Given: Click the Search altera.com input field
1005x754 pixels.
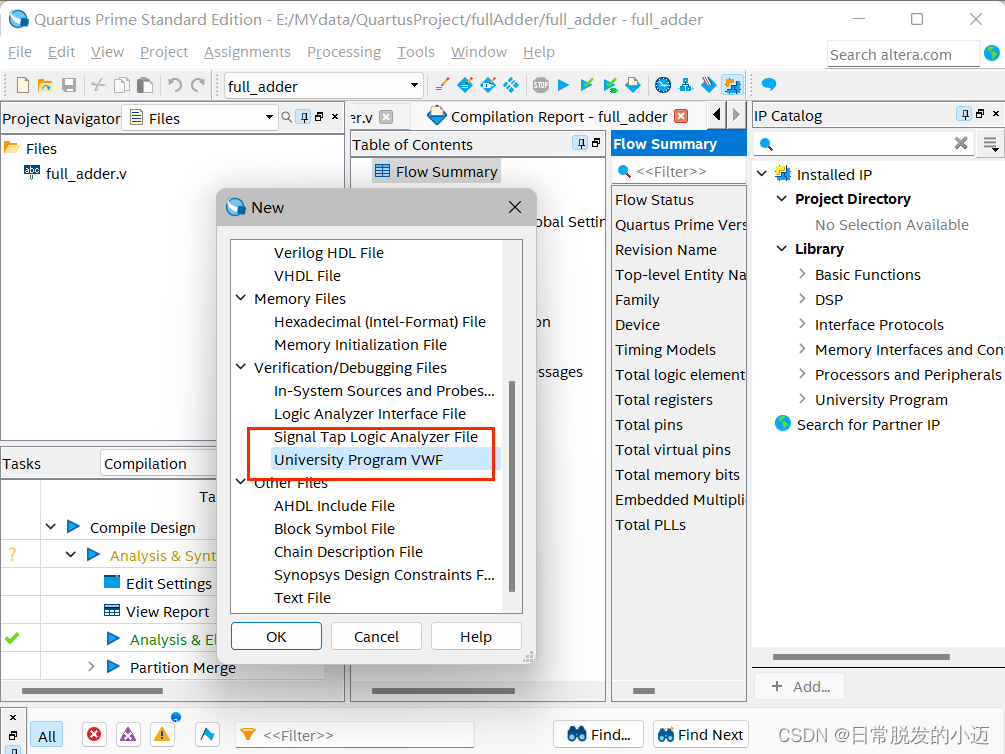Looking at the screenshot, I should pos(902,54).
